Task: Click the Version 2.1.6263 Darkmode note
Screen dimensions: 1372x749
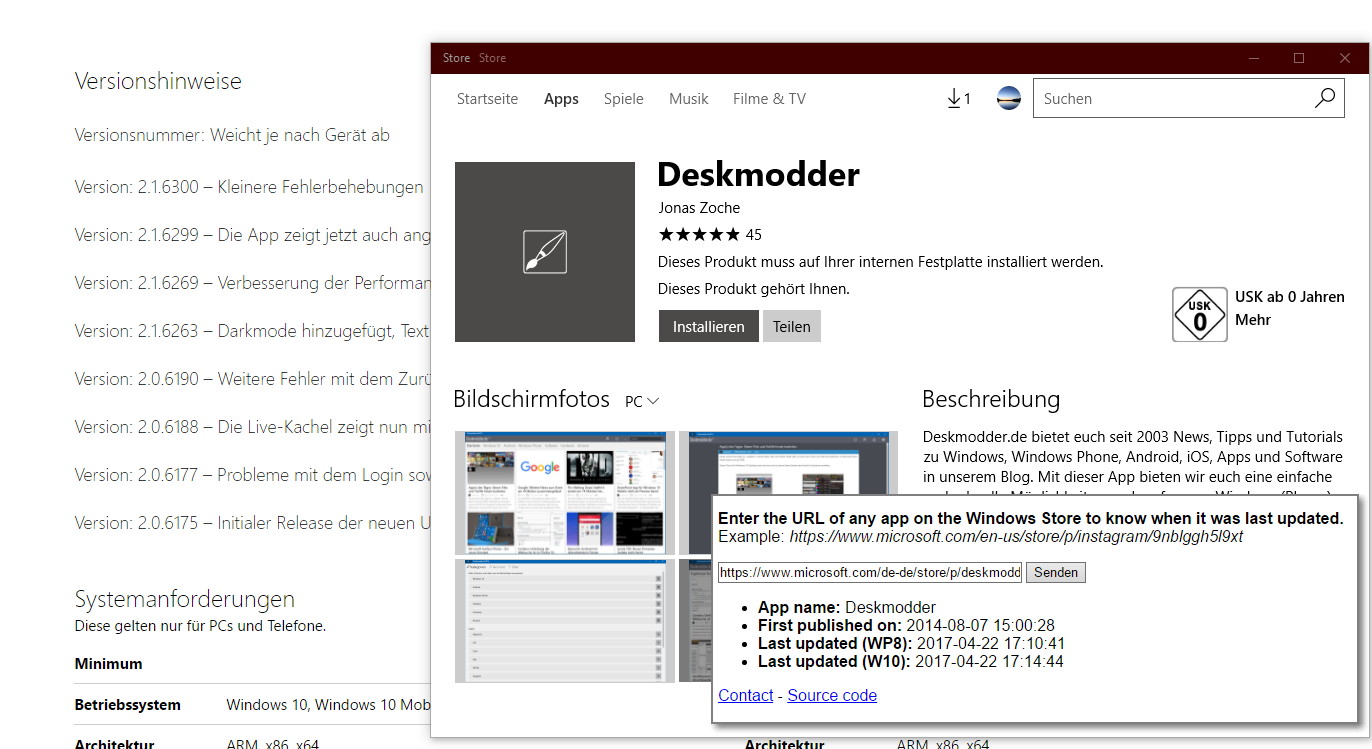Action: point(252,331)
